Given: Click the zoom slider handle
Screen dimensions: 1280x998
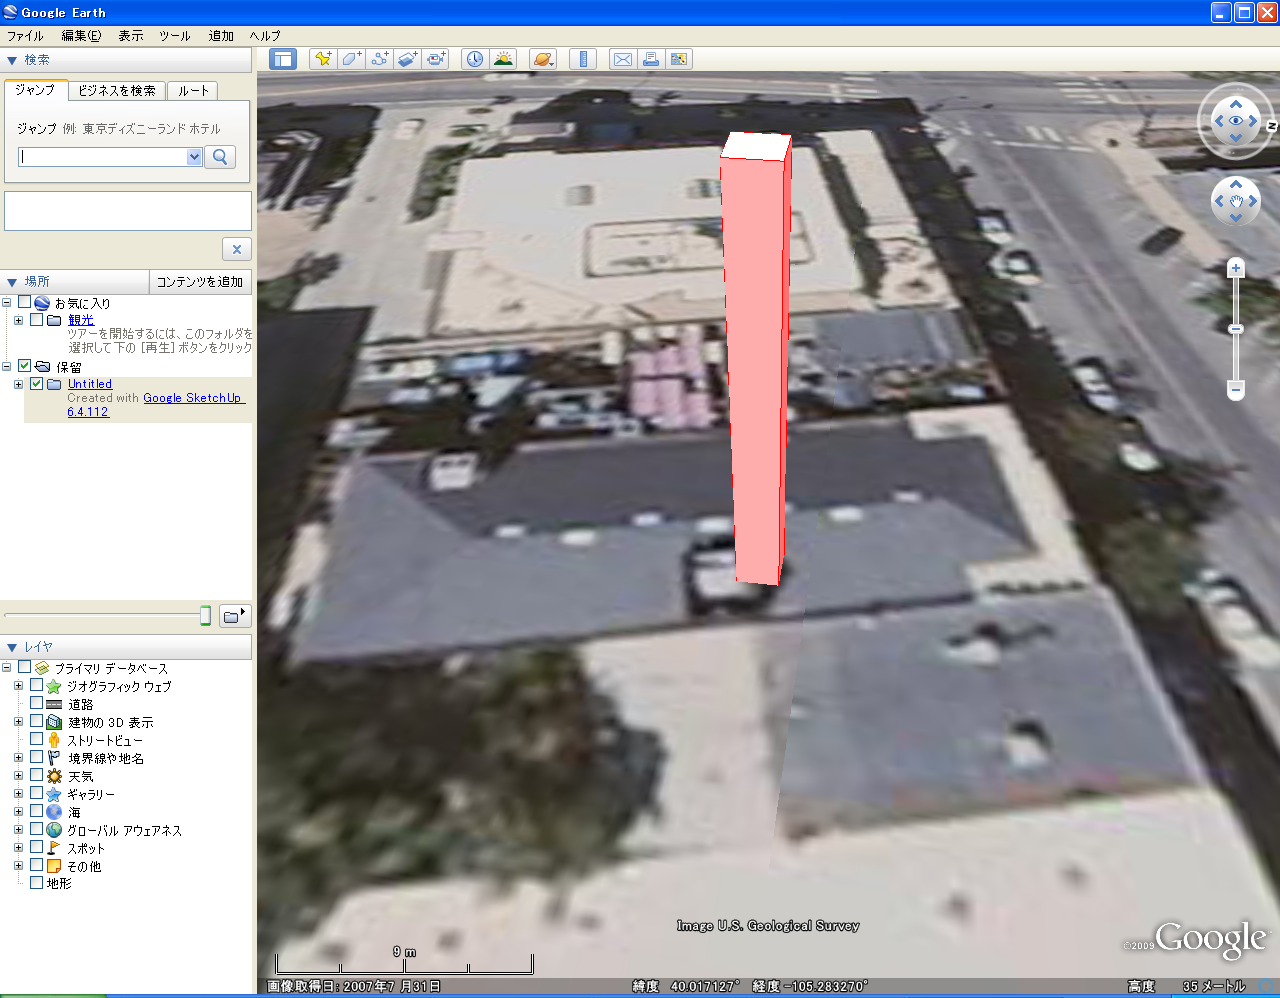Looking at the screenshot, I should [x=1236, y=329].
